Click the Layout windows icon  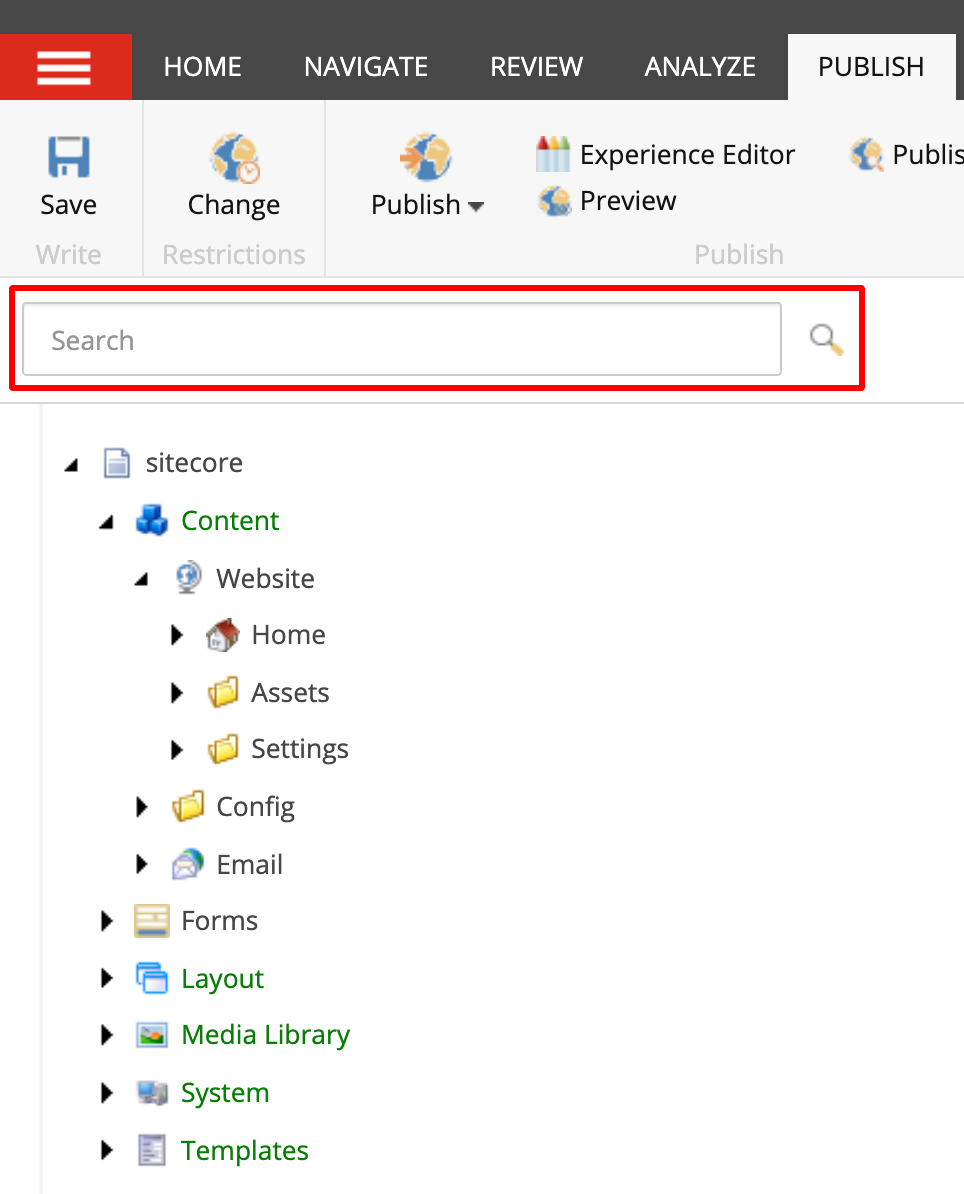point(152,978)
